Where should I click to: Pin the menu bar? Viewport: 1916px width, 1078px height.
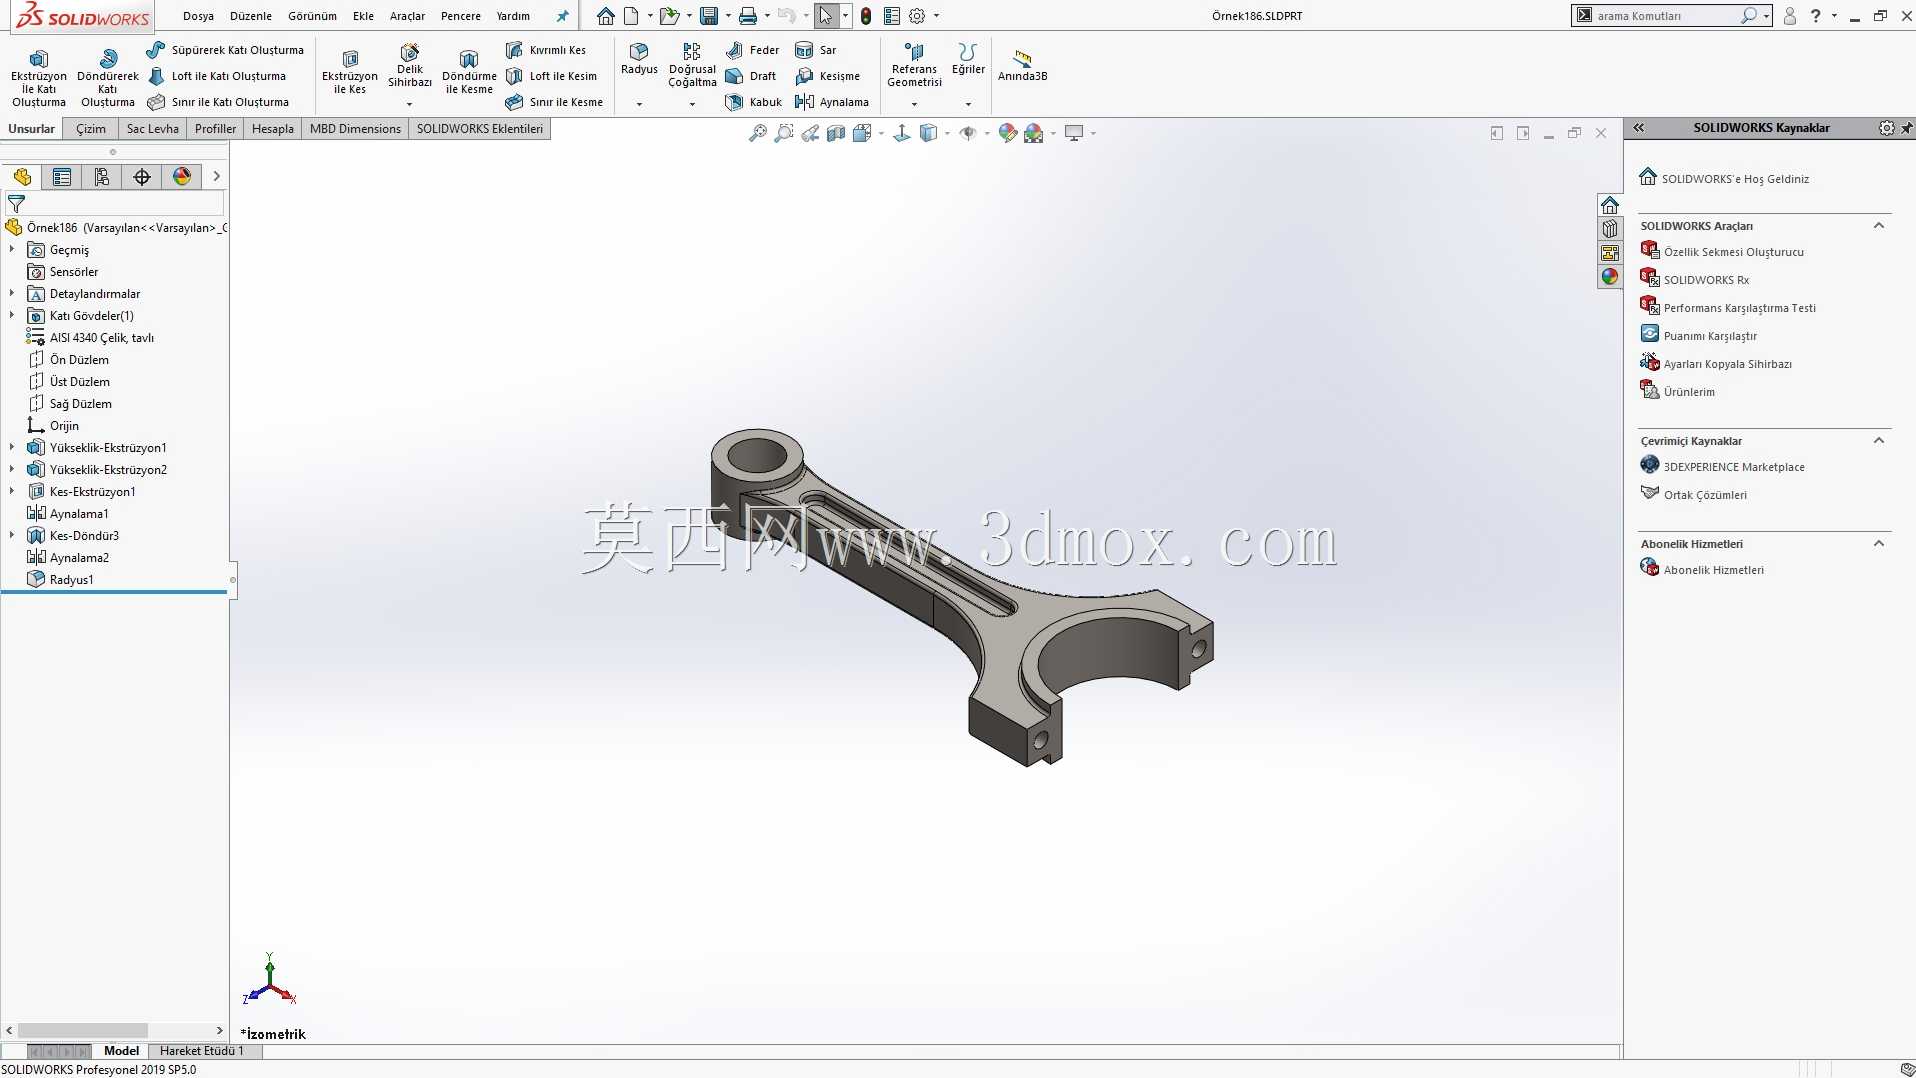click(x=562, y=16)
